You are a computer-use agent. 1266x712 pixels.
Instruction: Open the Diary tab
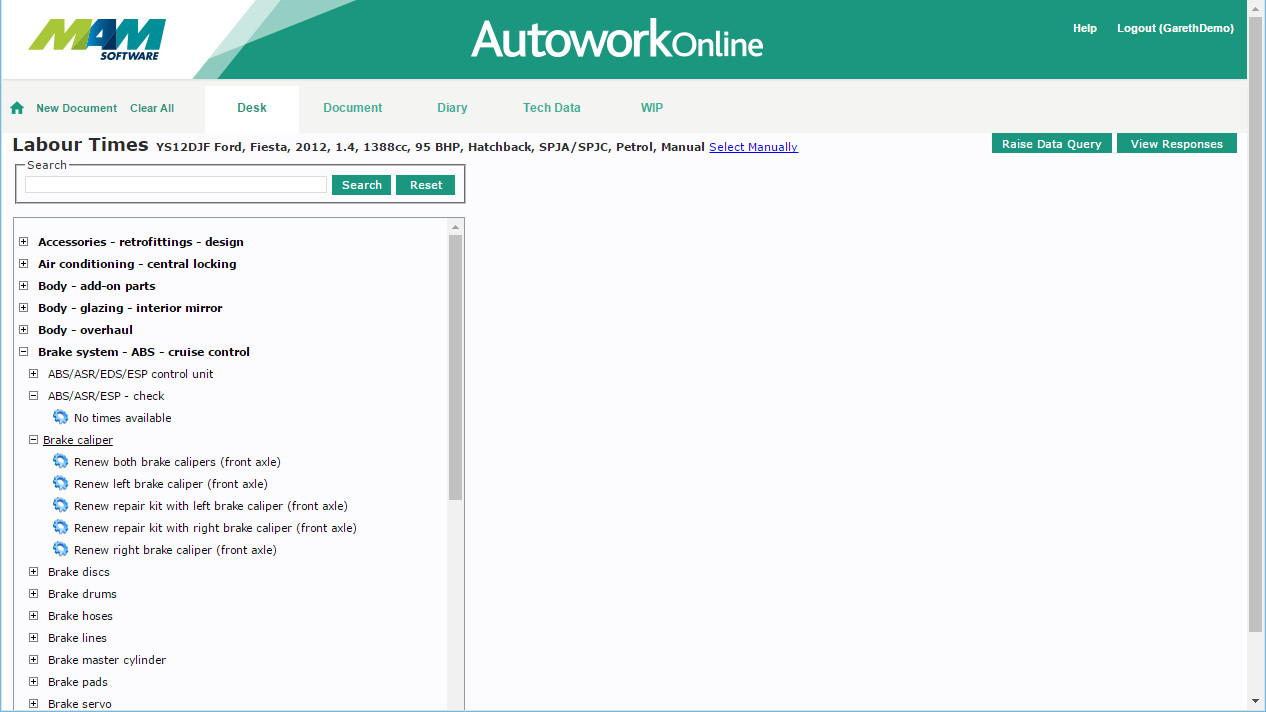452,108
